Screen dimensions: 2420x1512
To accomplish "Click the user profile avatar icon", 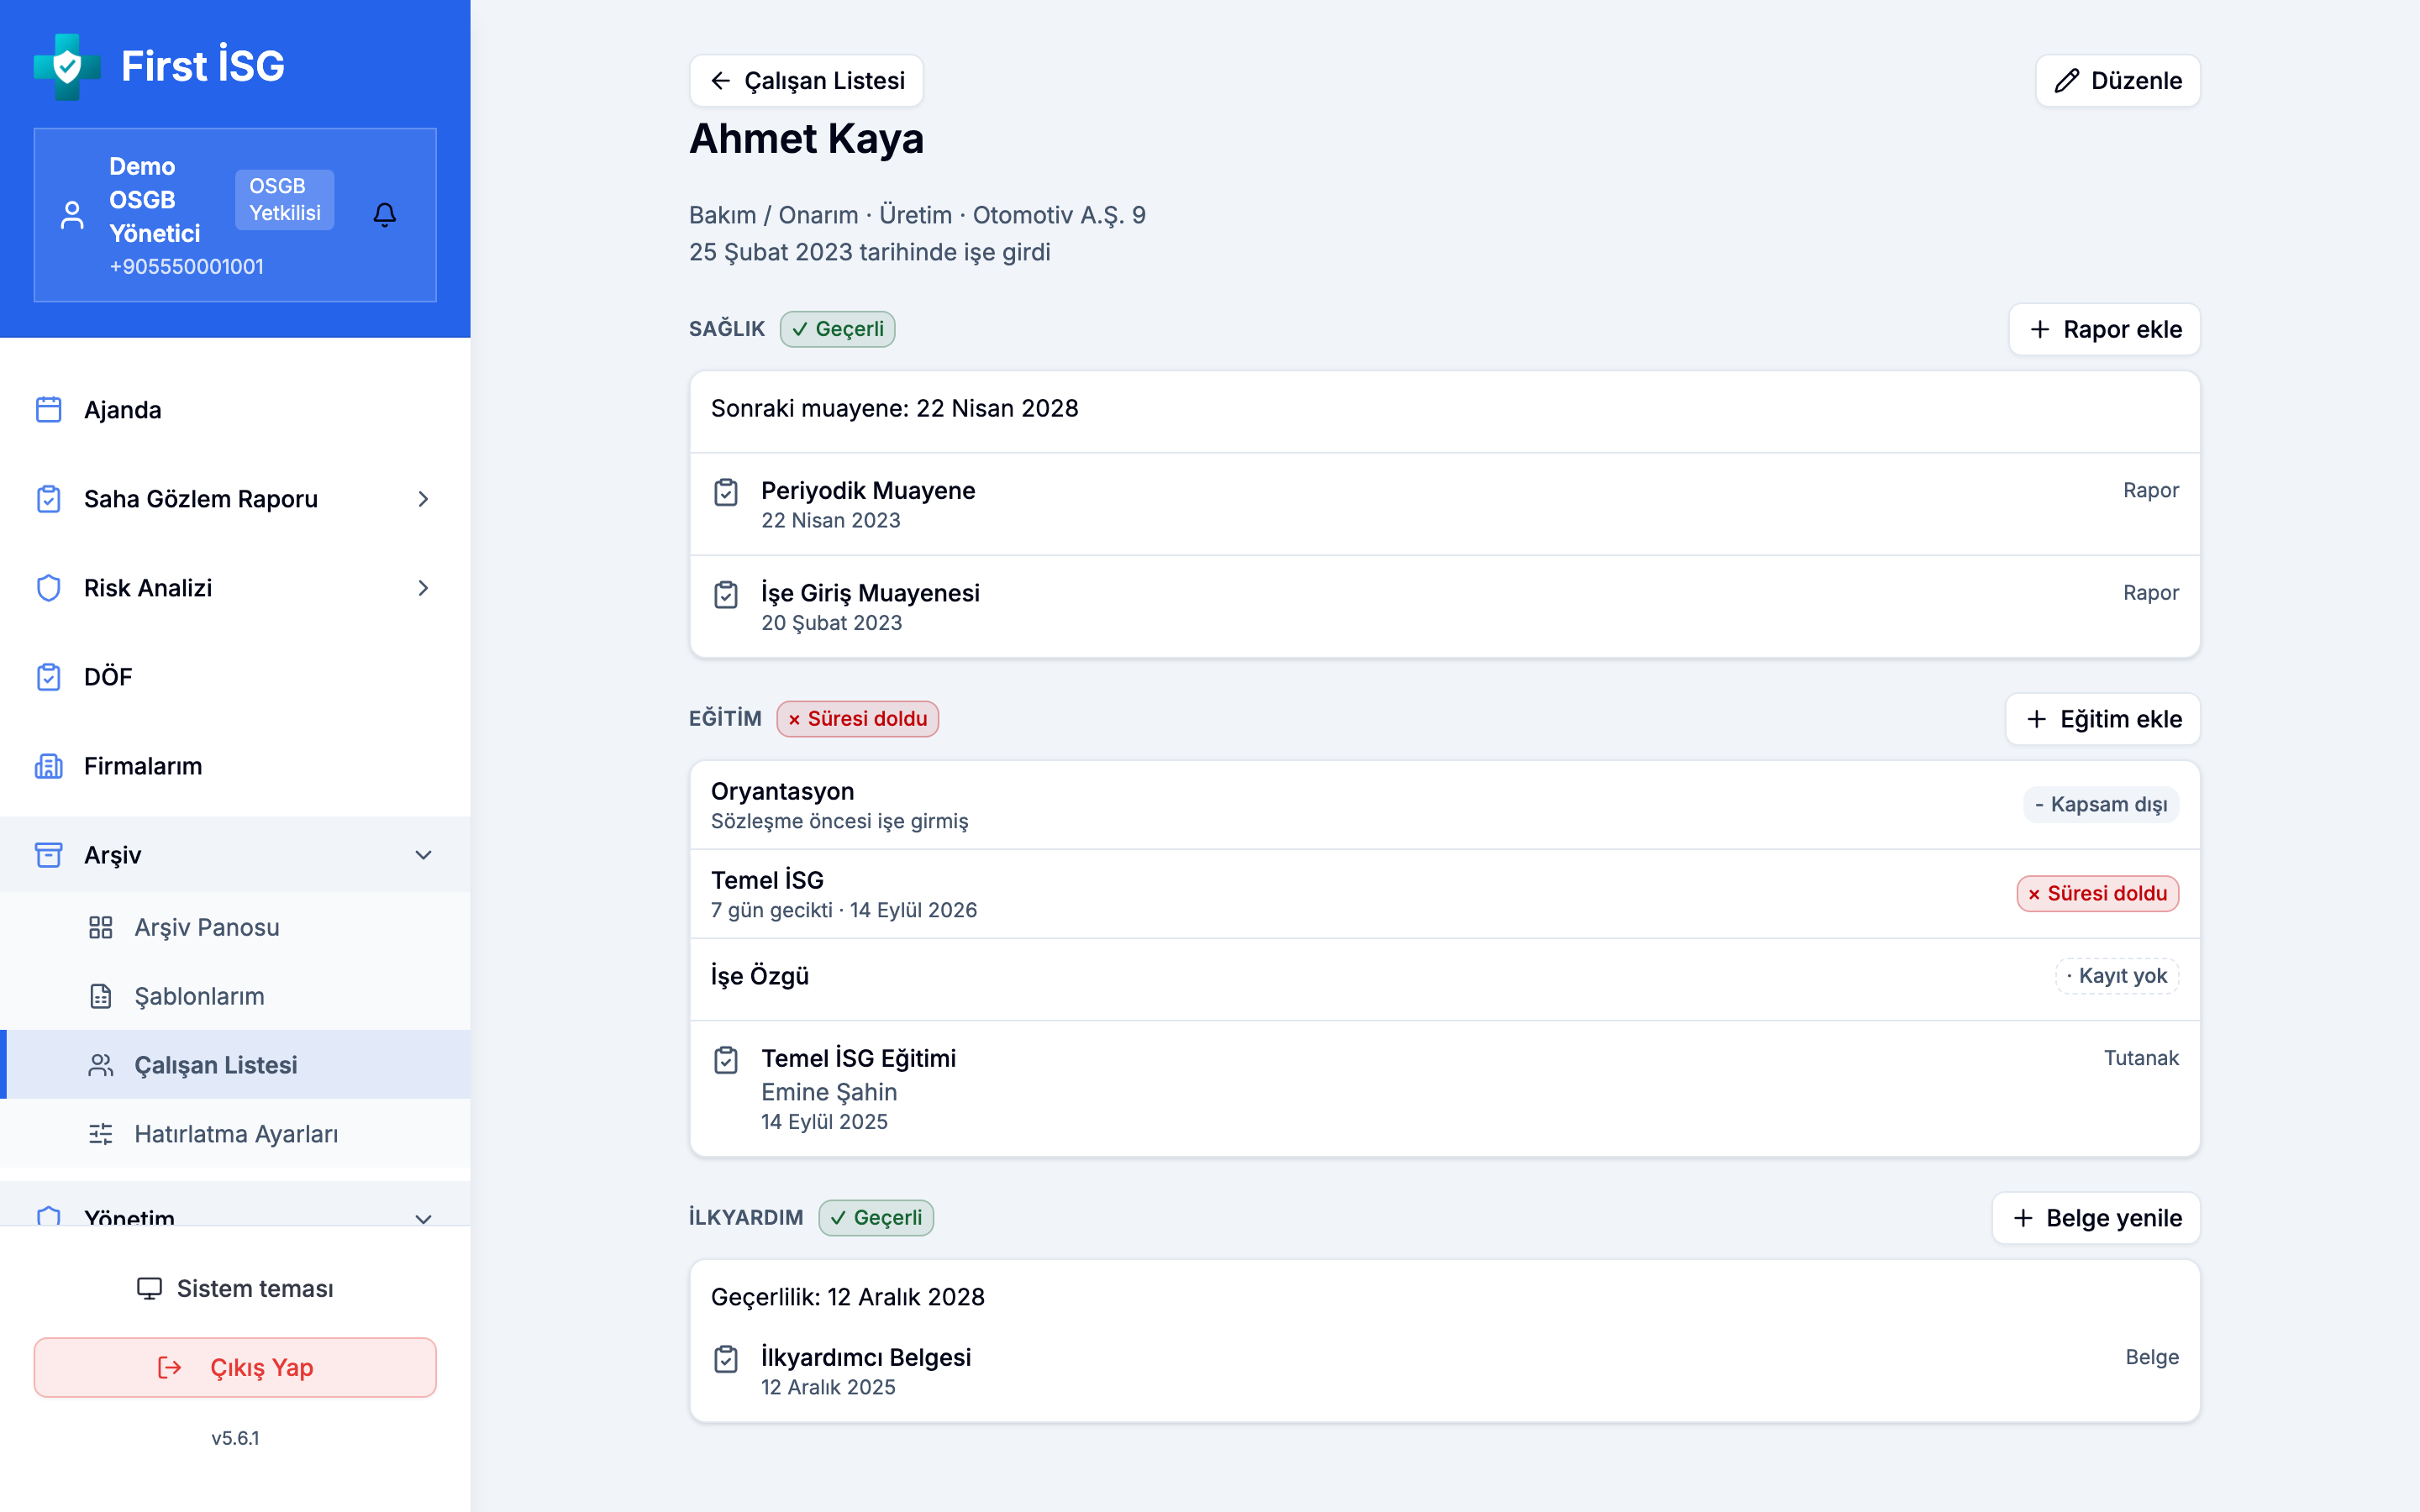I will coord(72,214).
